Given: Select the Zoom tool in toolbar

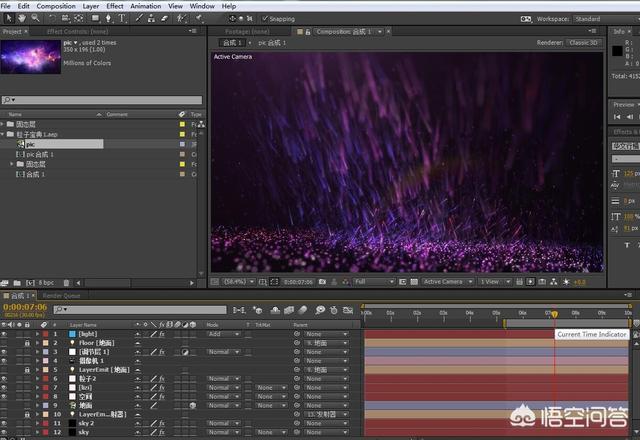Looking at the screenshot, I should (35, 18).
